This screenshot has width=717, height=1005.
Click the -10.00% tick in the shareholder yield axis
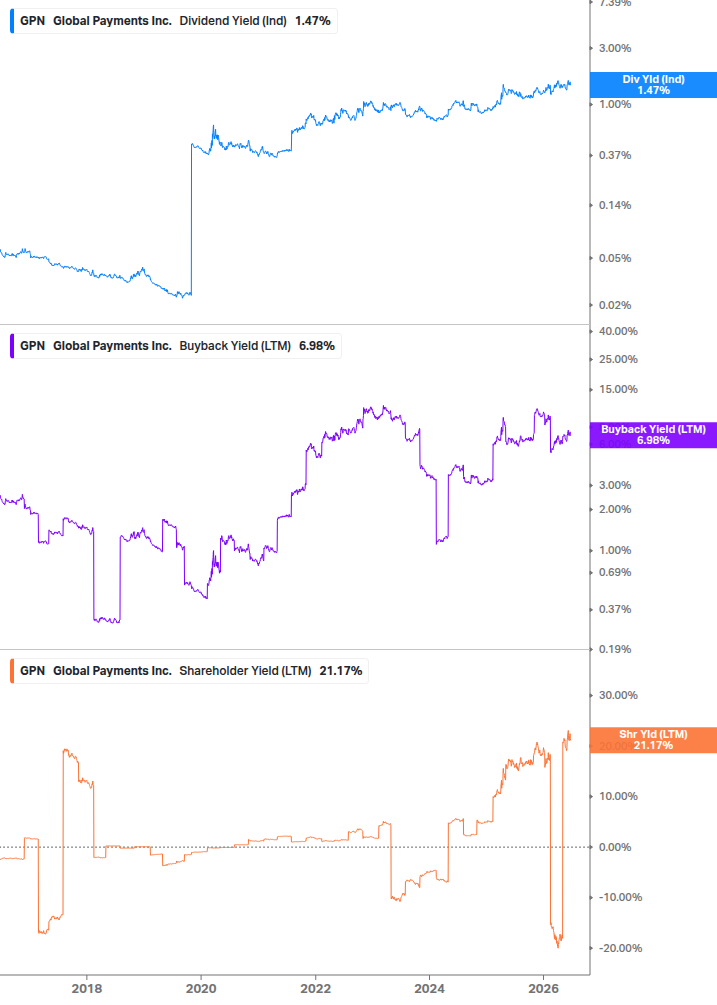click(620, 897)
